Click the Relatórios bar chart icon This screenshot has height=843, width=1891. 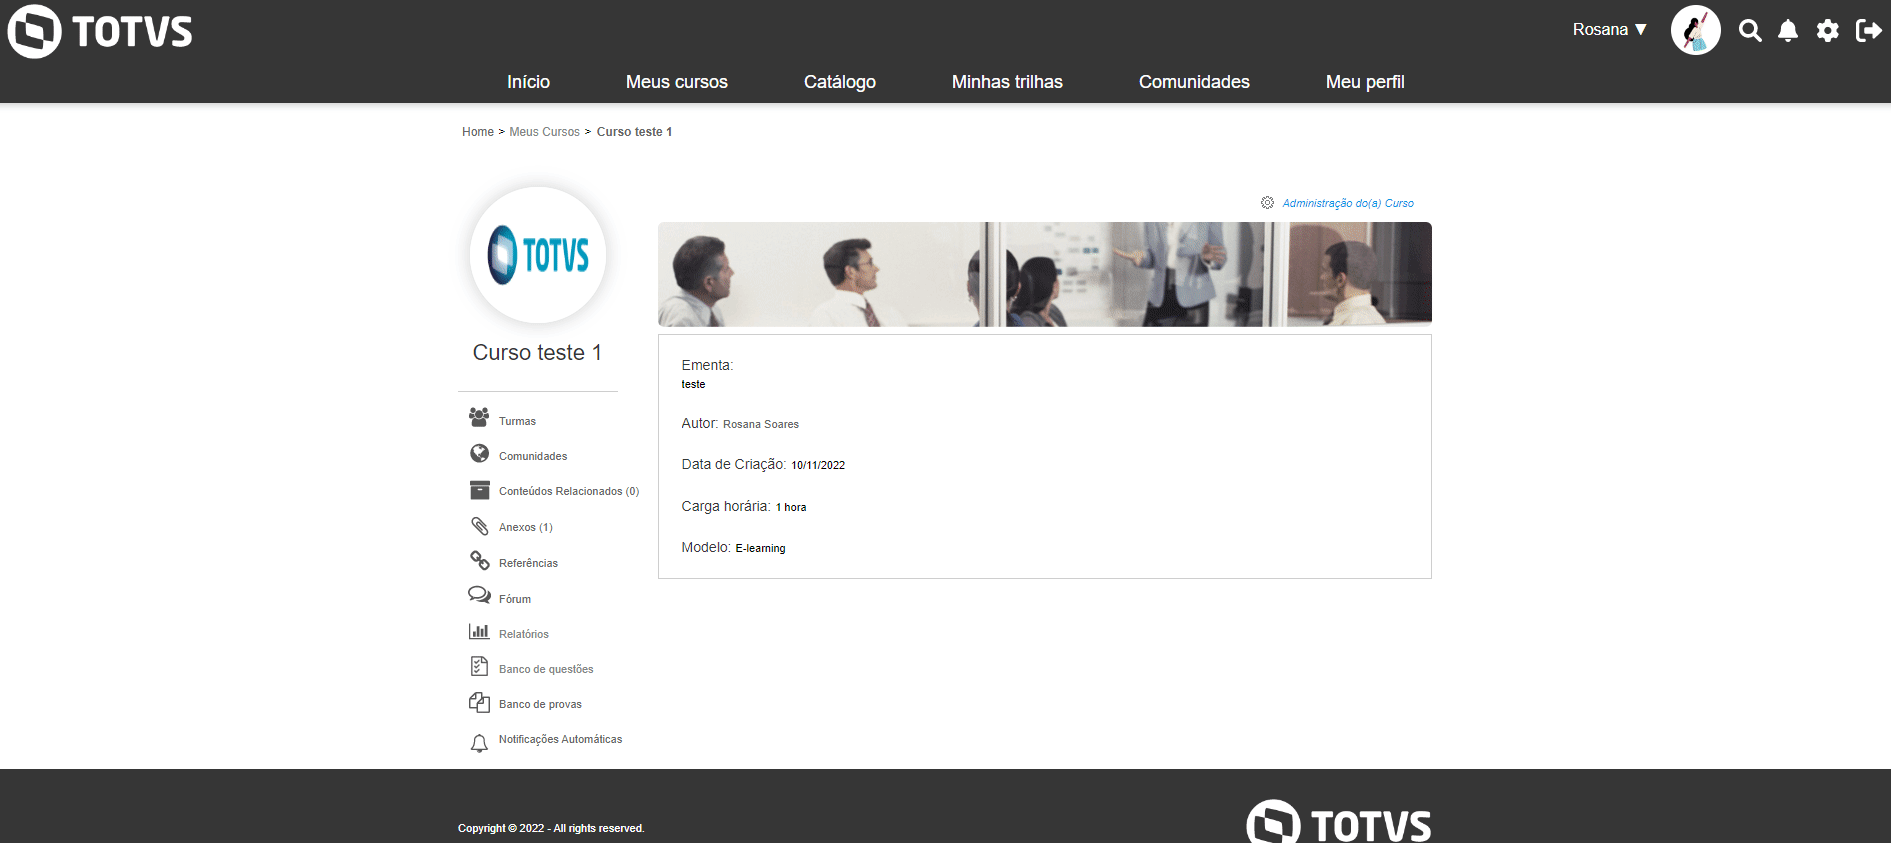click(x=479, y=631)
